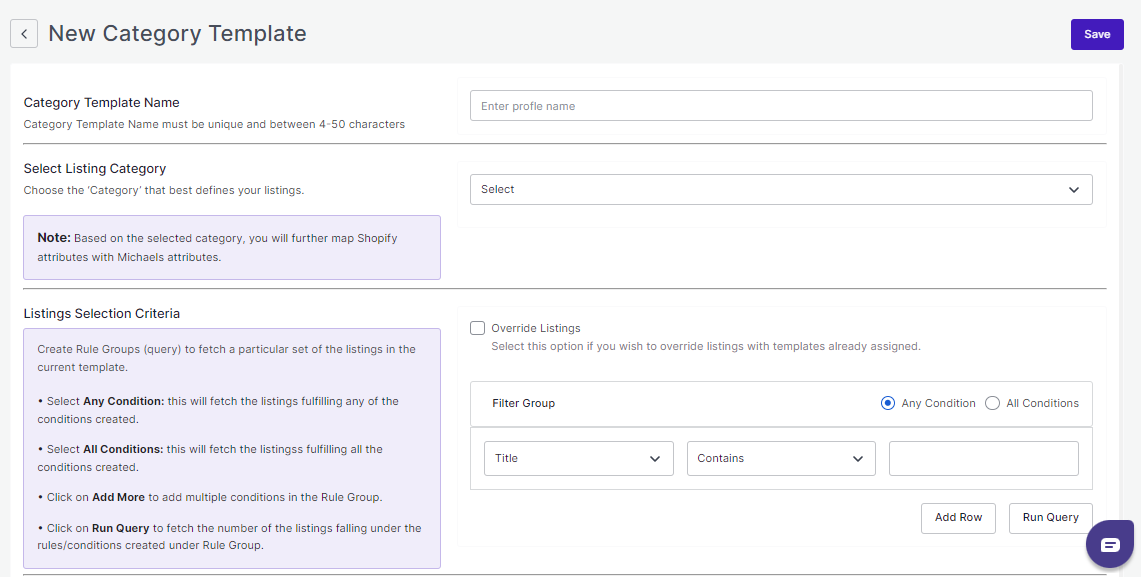Click the Note box about Michaels attributes

(231, 247)
